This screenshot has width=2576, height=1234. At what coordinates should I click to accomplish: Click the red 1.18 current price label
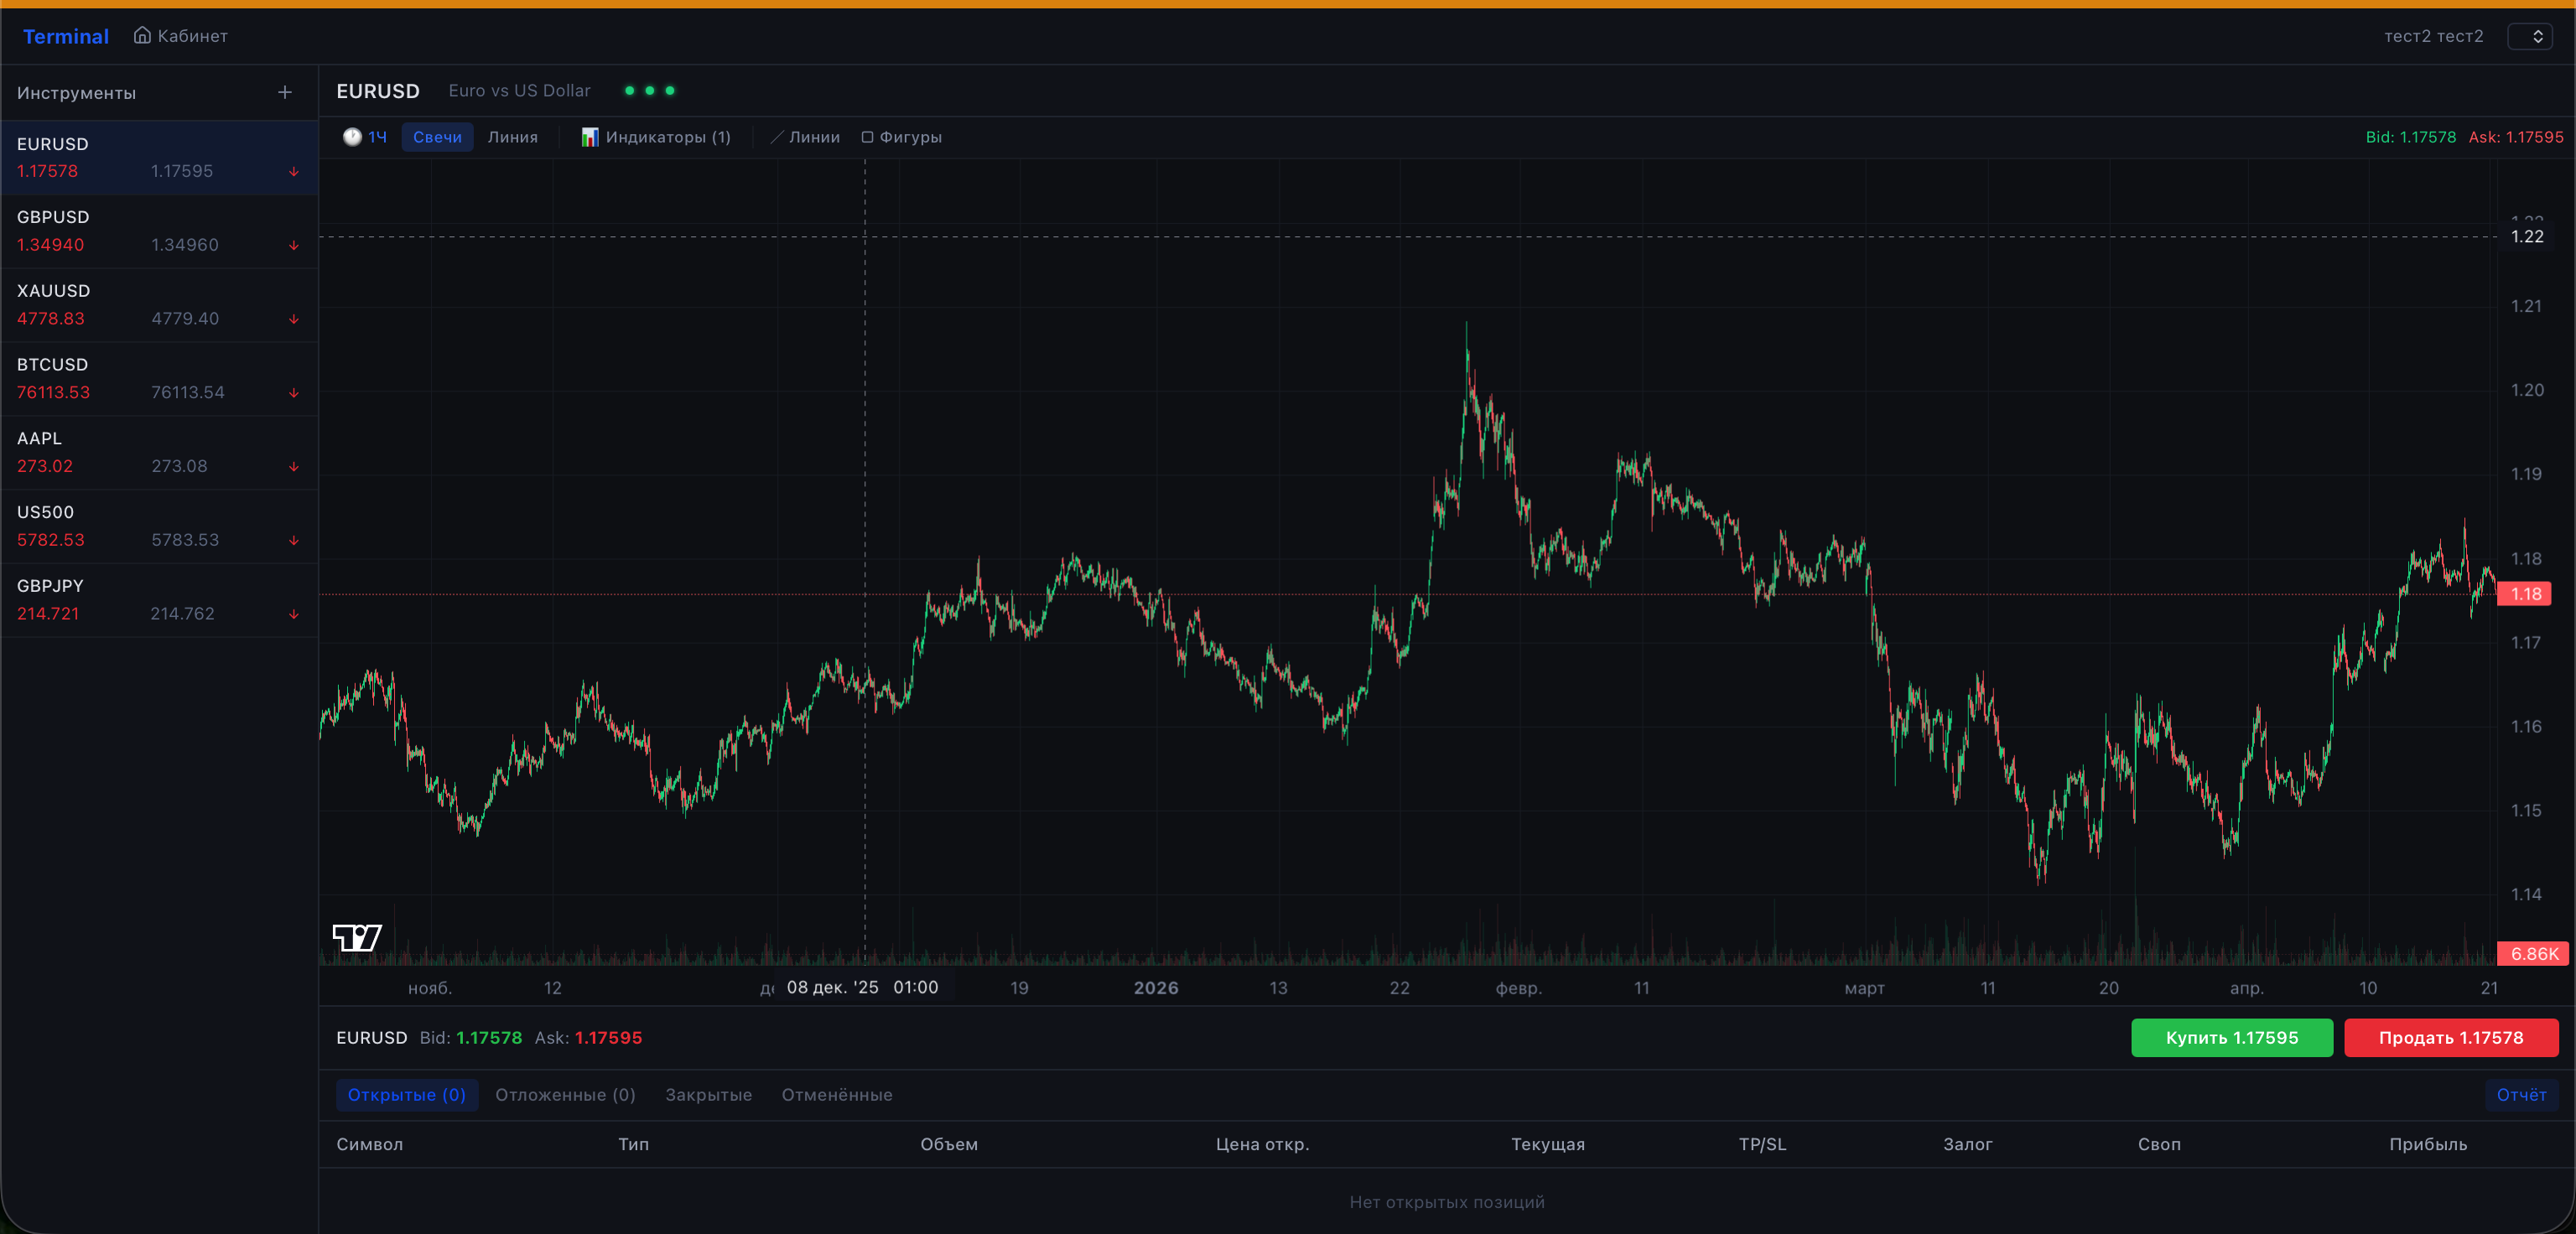coord(2524,594)
